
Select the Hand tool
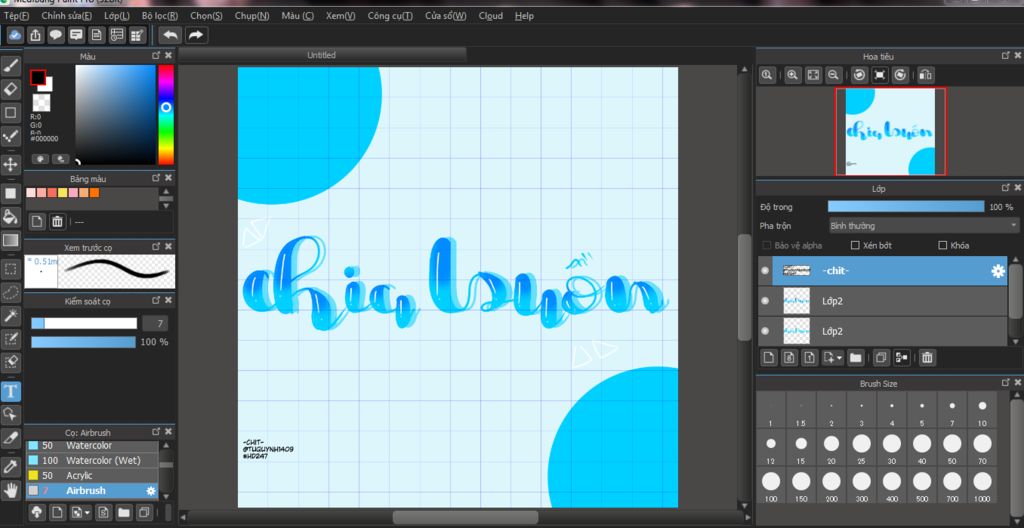[x=10, y=489]
